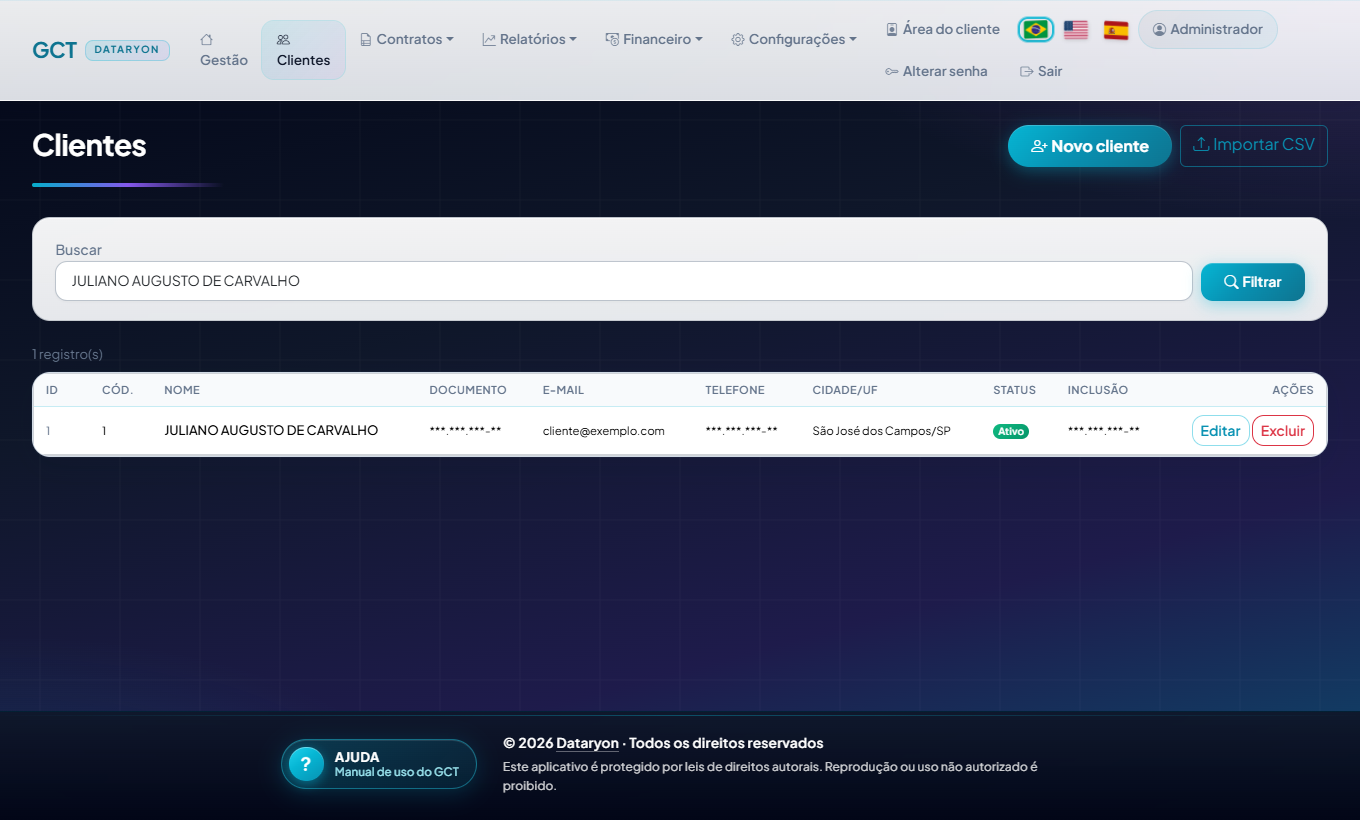Click the house icon above Gestão

(206, 40)
